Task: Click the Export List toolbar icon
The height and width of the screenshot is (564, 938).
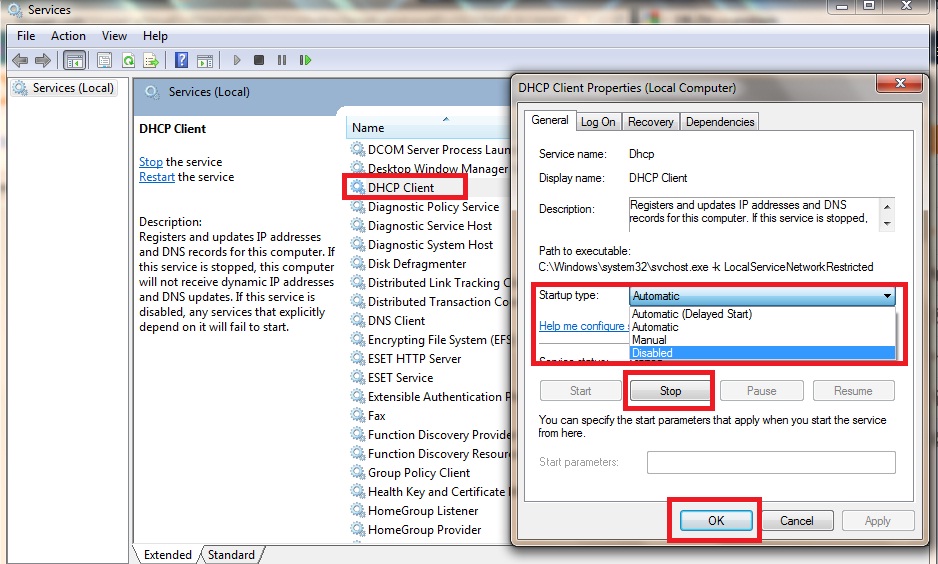Action: [151, 60]
